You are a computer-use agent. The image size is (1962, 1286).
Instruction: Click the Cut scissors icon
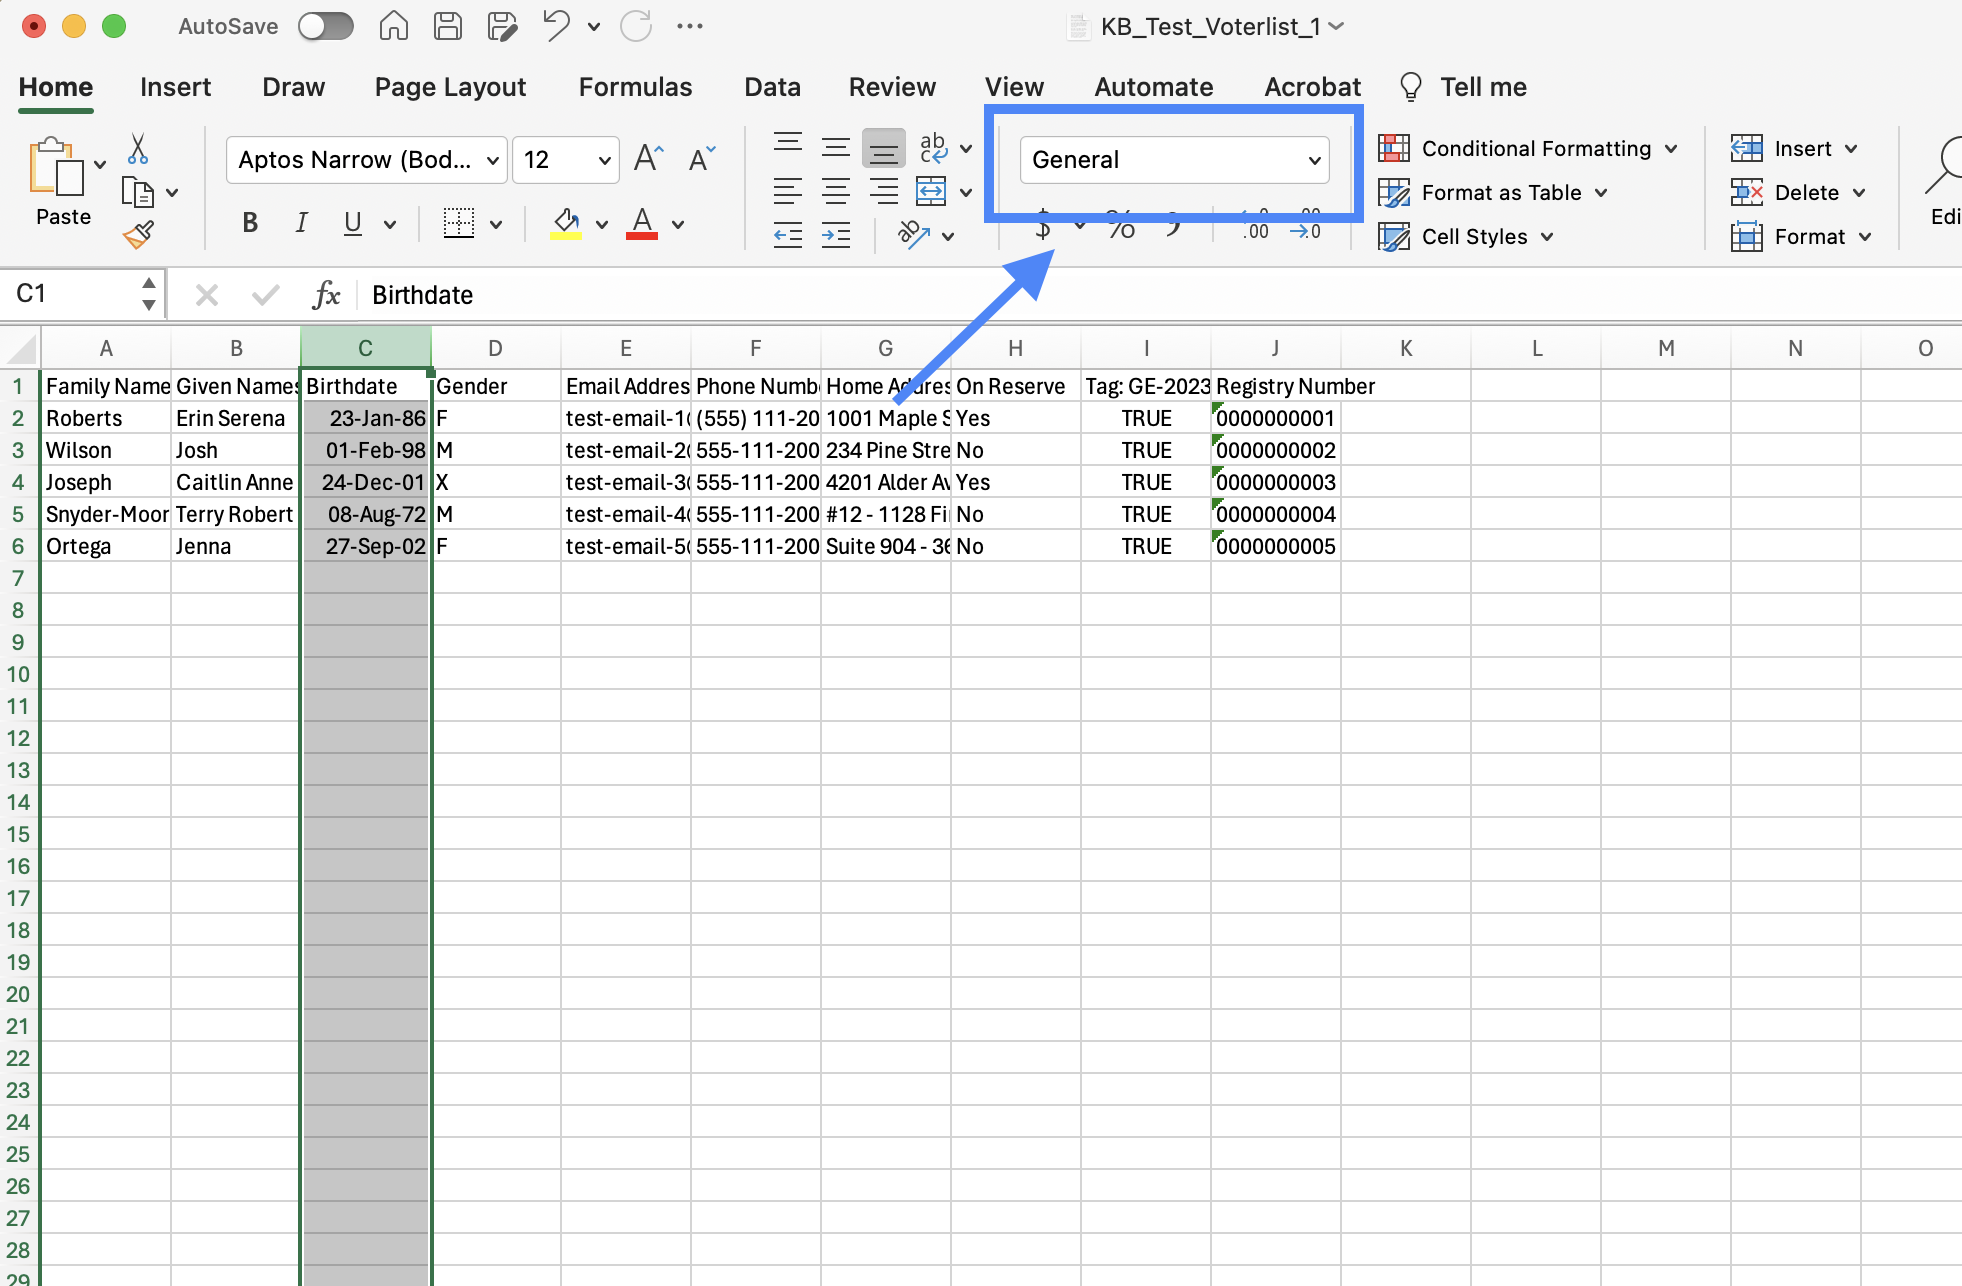[138, 150]
